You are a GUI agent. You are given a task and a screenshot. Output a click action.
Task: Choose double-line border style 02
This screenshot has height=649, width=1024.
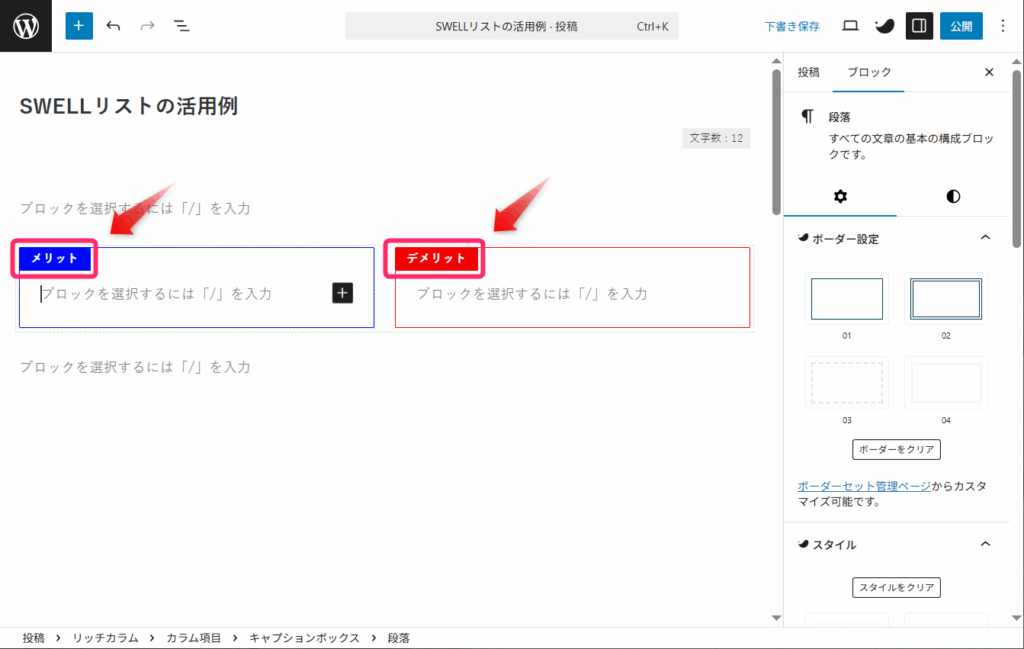(x=946, y=299)
